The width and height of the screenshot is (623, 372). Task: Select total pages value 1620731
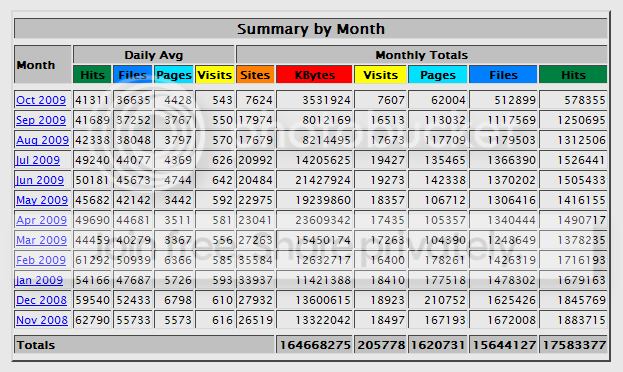point(438,345)
